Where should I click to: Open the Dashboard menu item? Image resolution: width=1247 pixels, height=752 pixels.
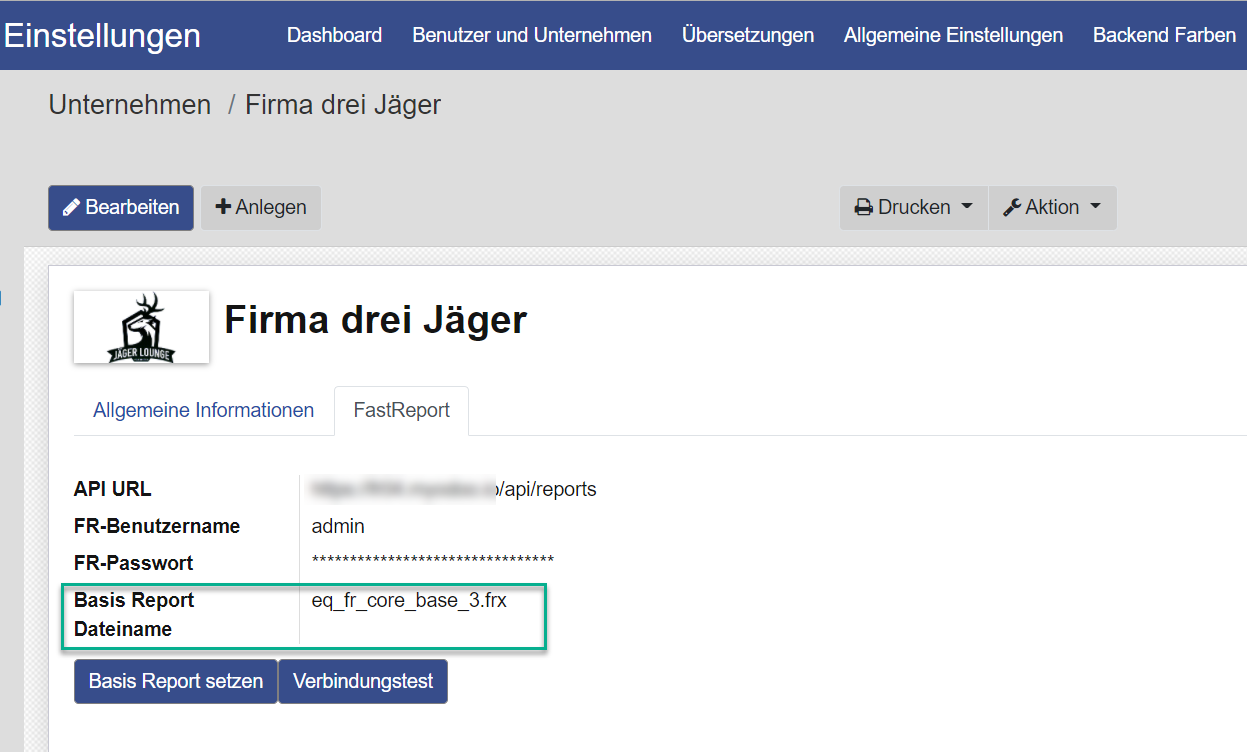(334, 34)
